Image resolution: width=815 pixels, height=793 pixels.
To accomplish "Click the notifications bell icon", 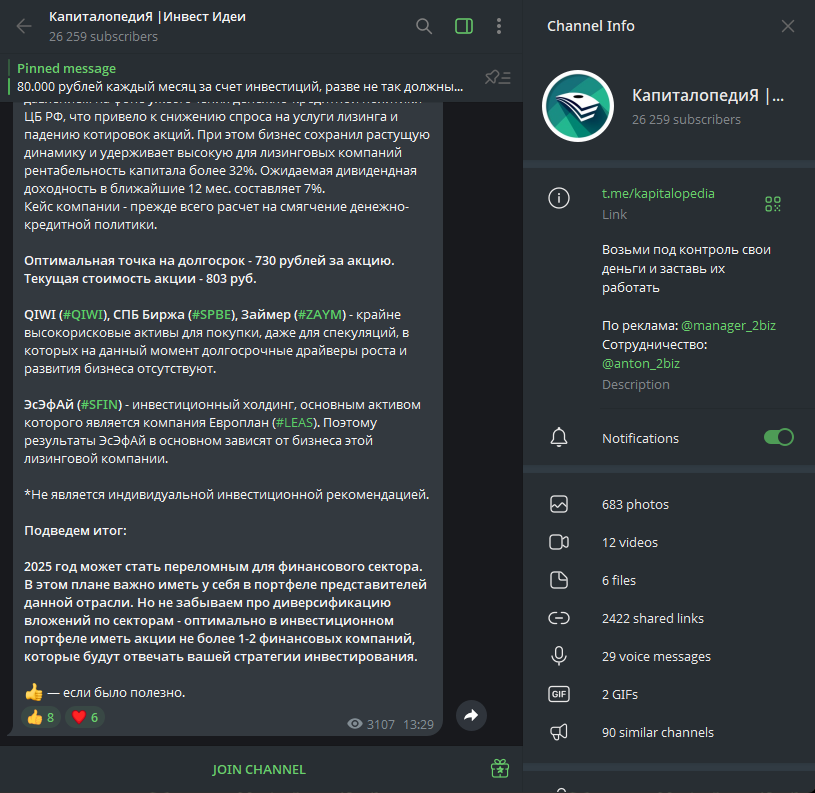I will click(559, 438).
